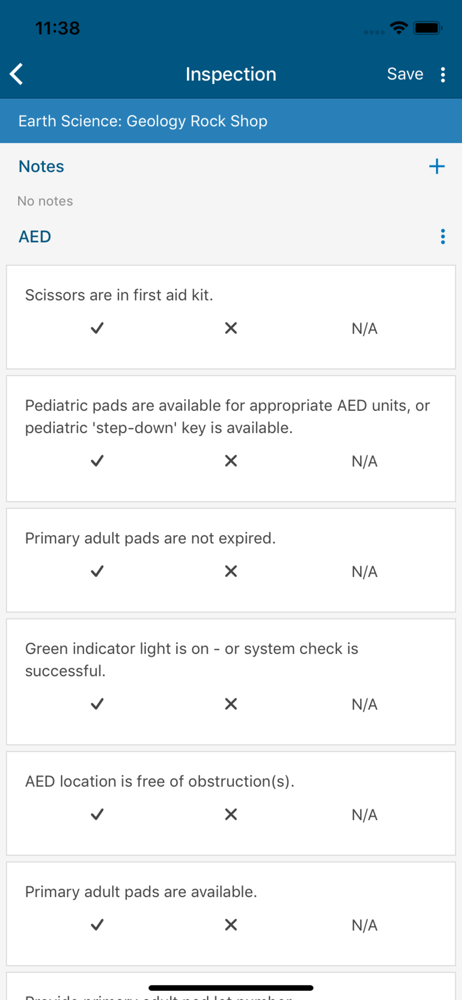Mark pediatric pads item with the X

pos(231,461)
